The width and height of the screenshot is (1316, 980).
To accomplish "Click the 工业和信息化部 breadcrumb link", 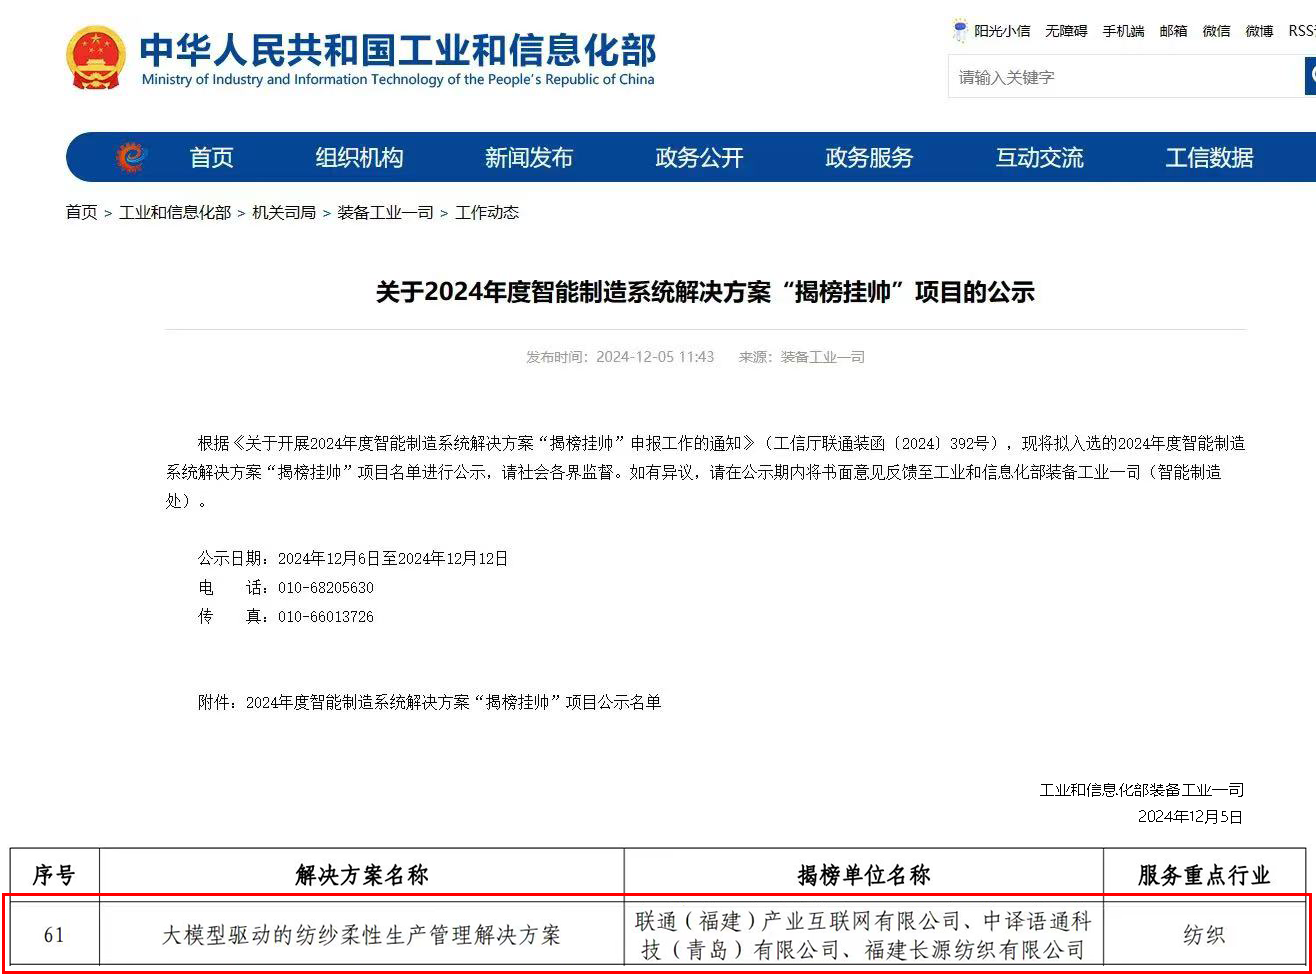I will coord(175,212).
